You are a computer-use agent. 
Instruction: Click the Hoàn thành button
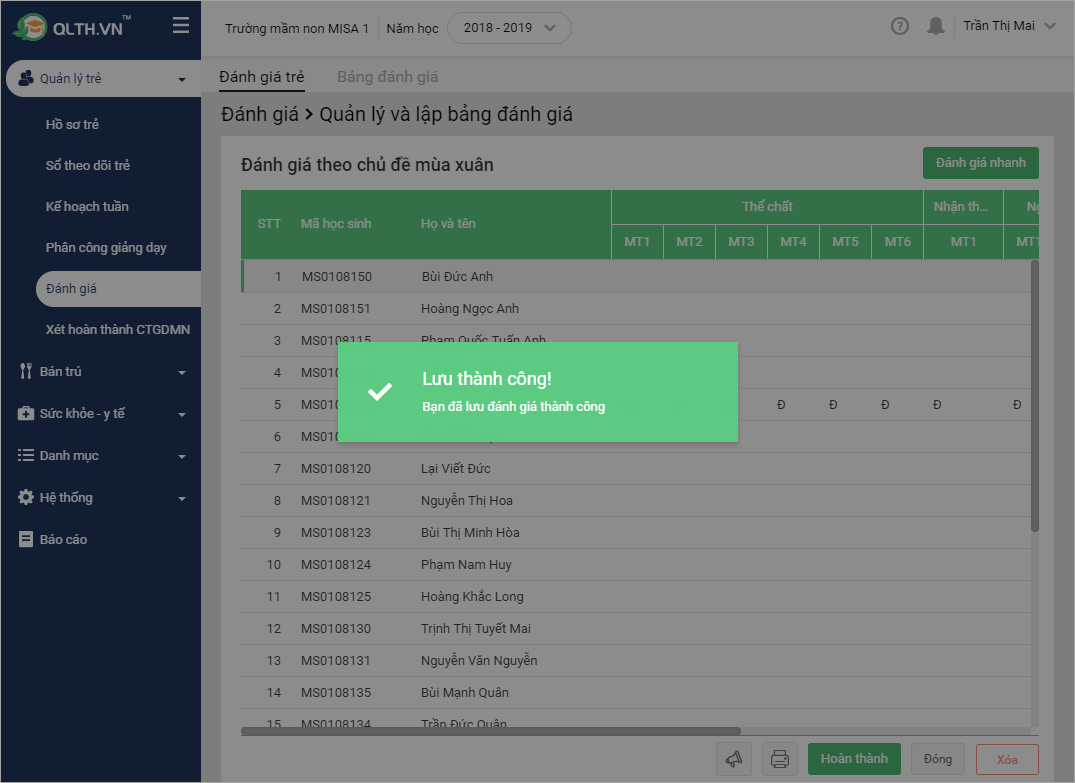(x=854, y=759)
